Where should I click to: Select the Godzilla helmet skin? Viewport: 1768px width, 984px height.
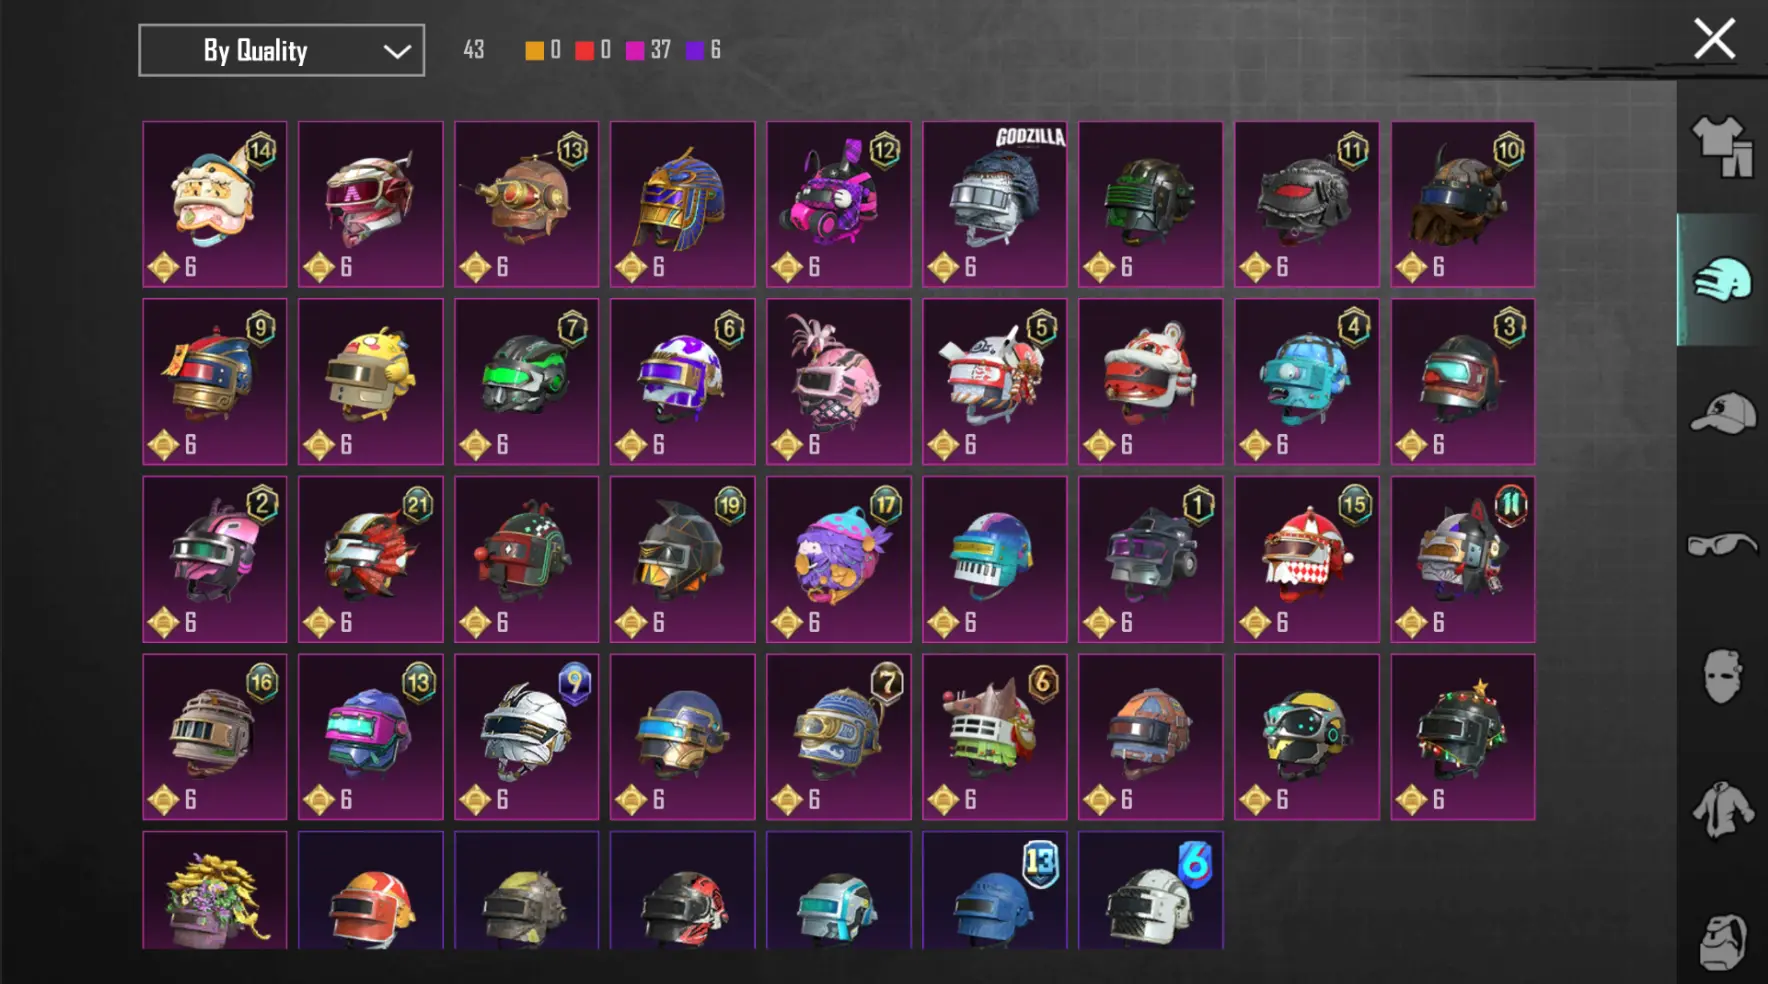[x=994, y=204]
